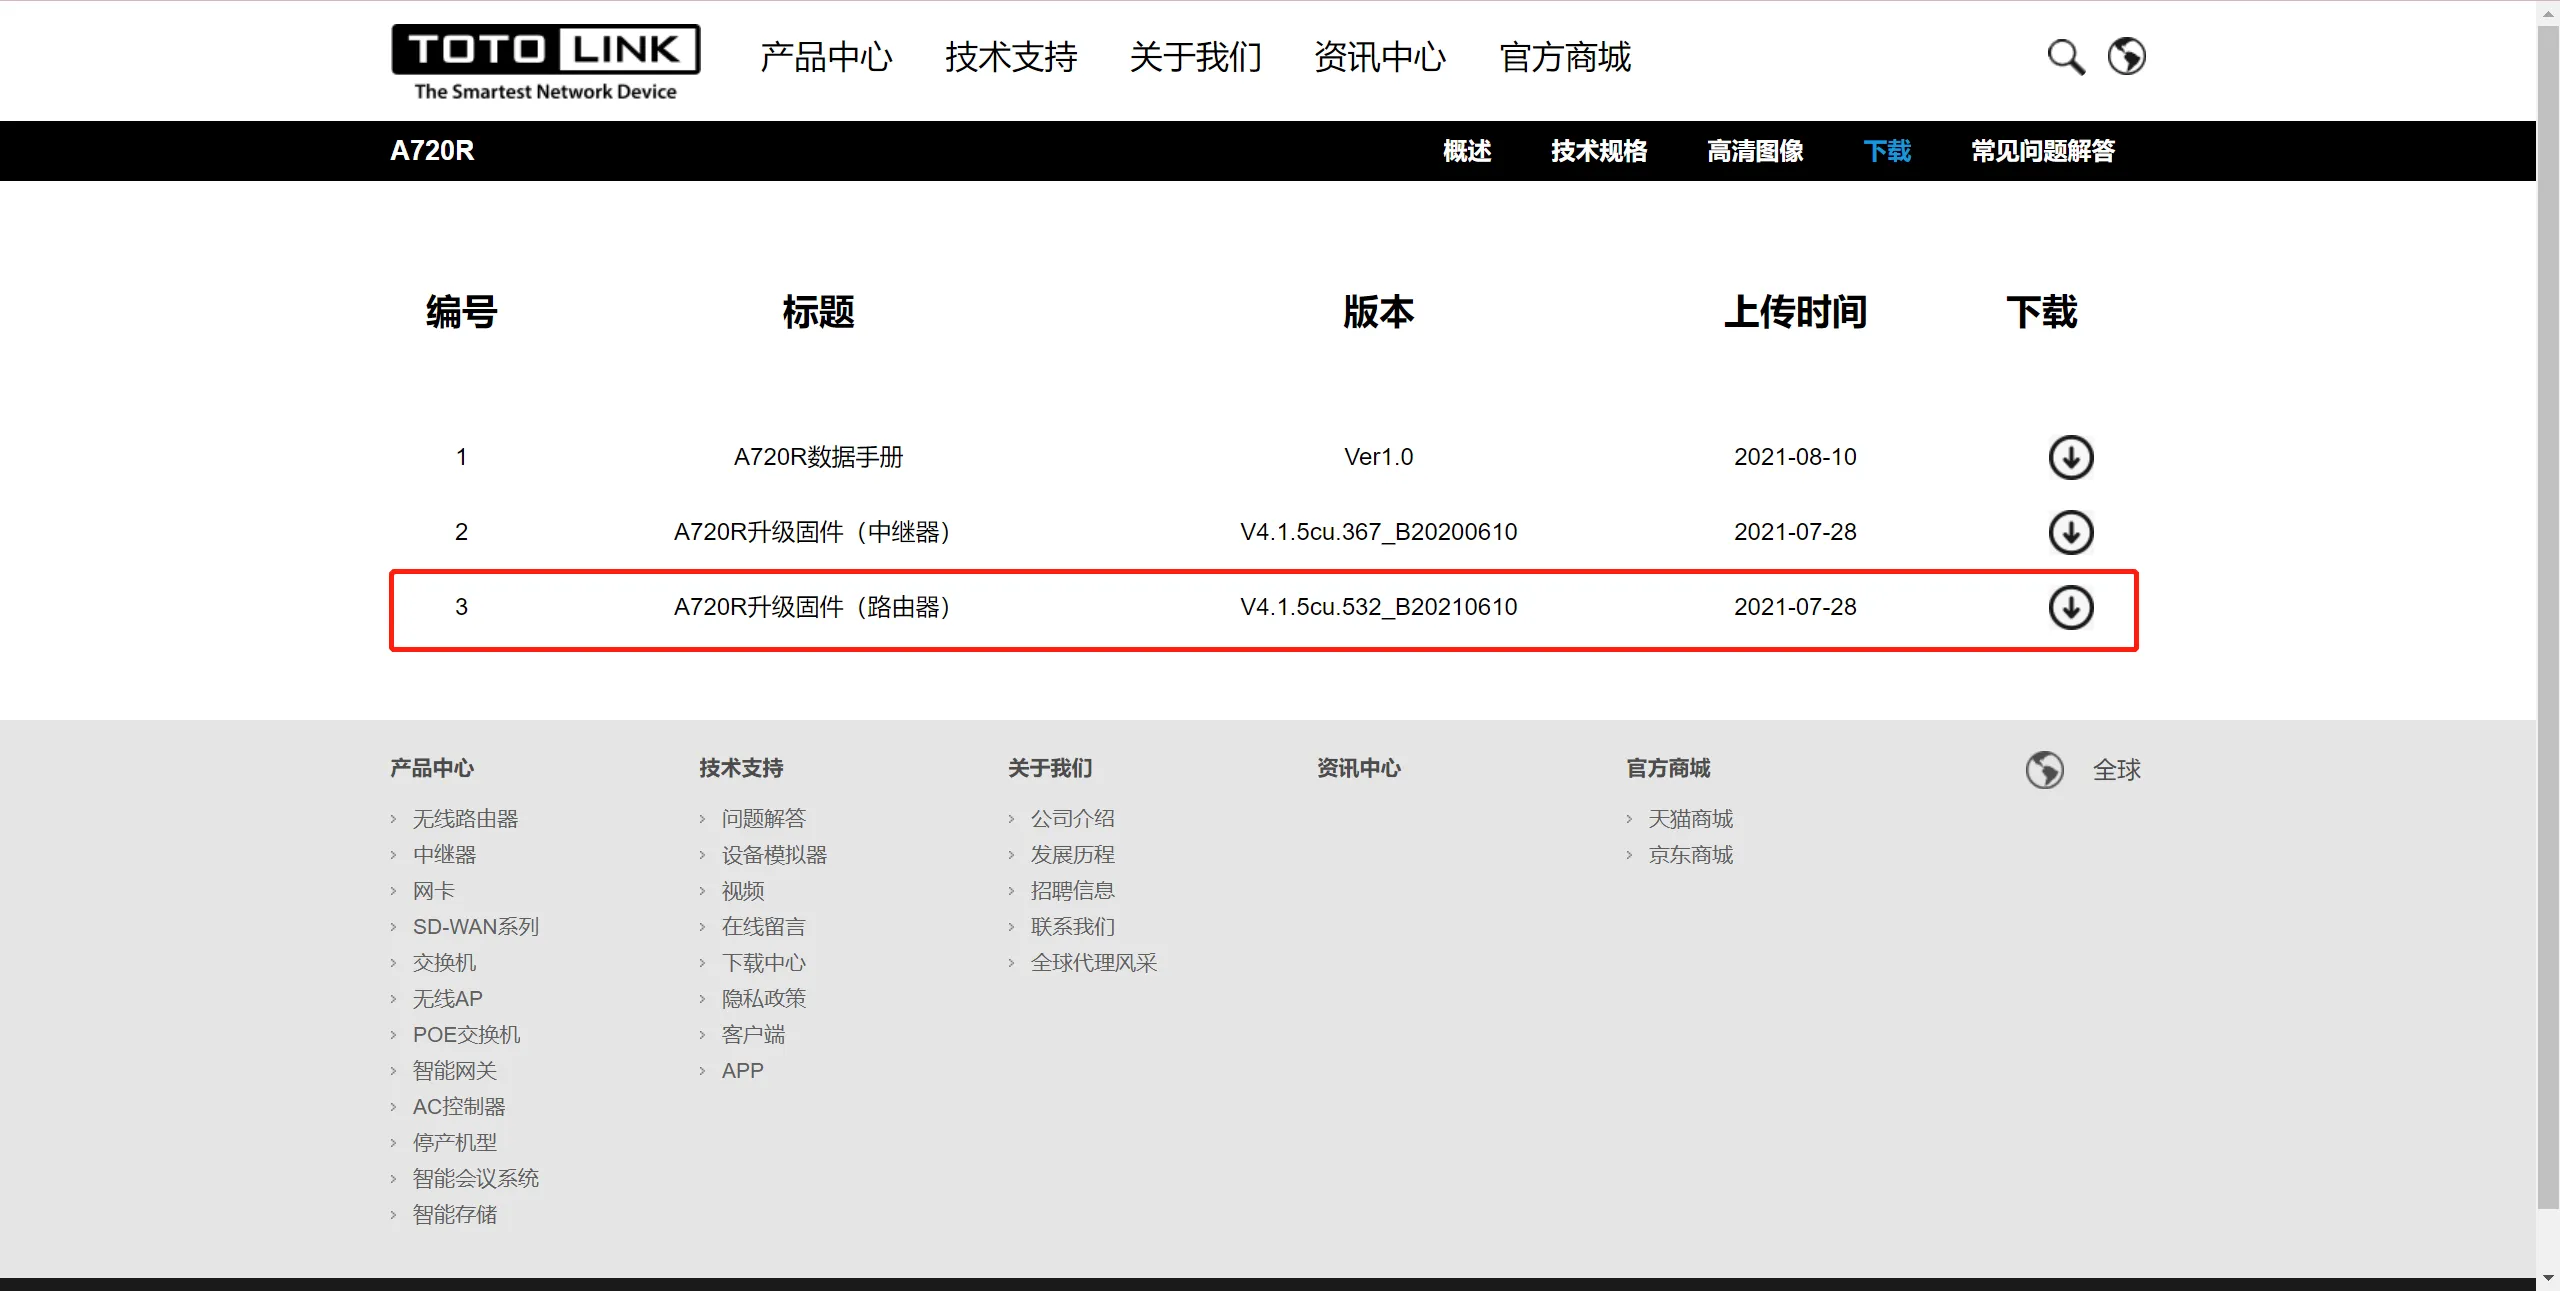Viewport: 2560px width, 1291px height.
Task: Download the A720R数据手册 file
Action: [2070, 457]
